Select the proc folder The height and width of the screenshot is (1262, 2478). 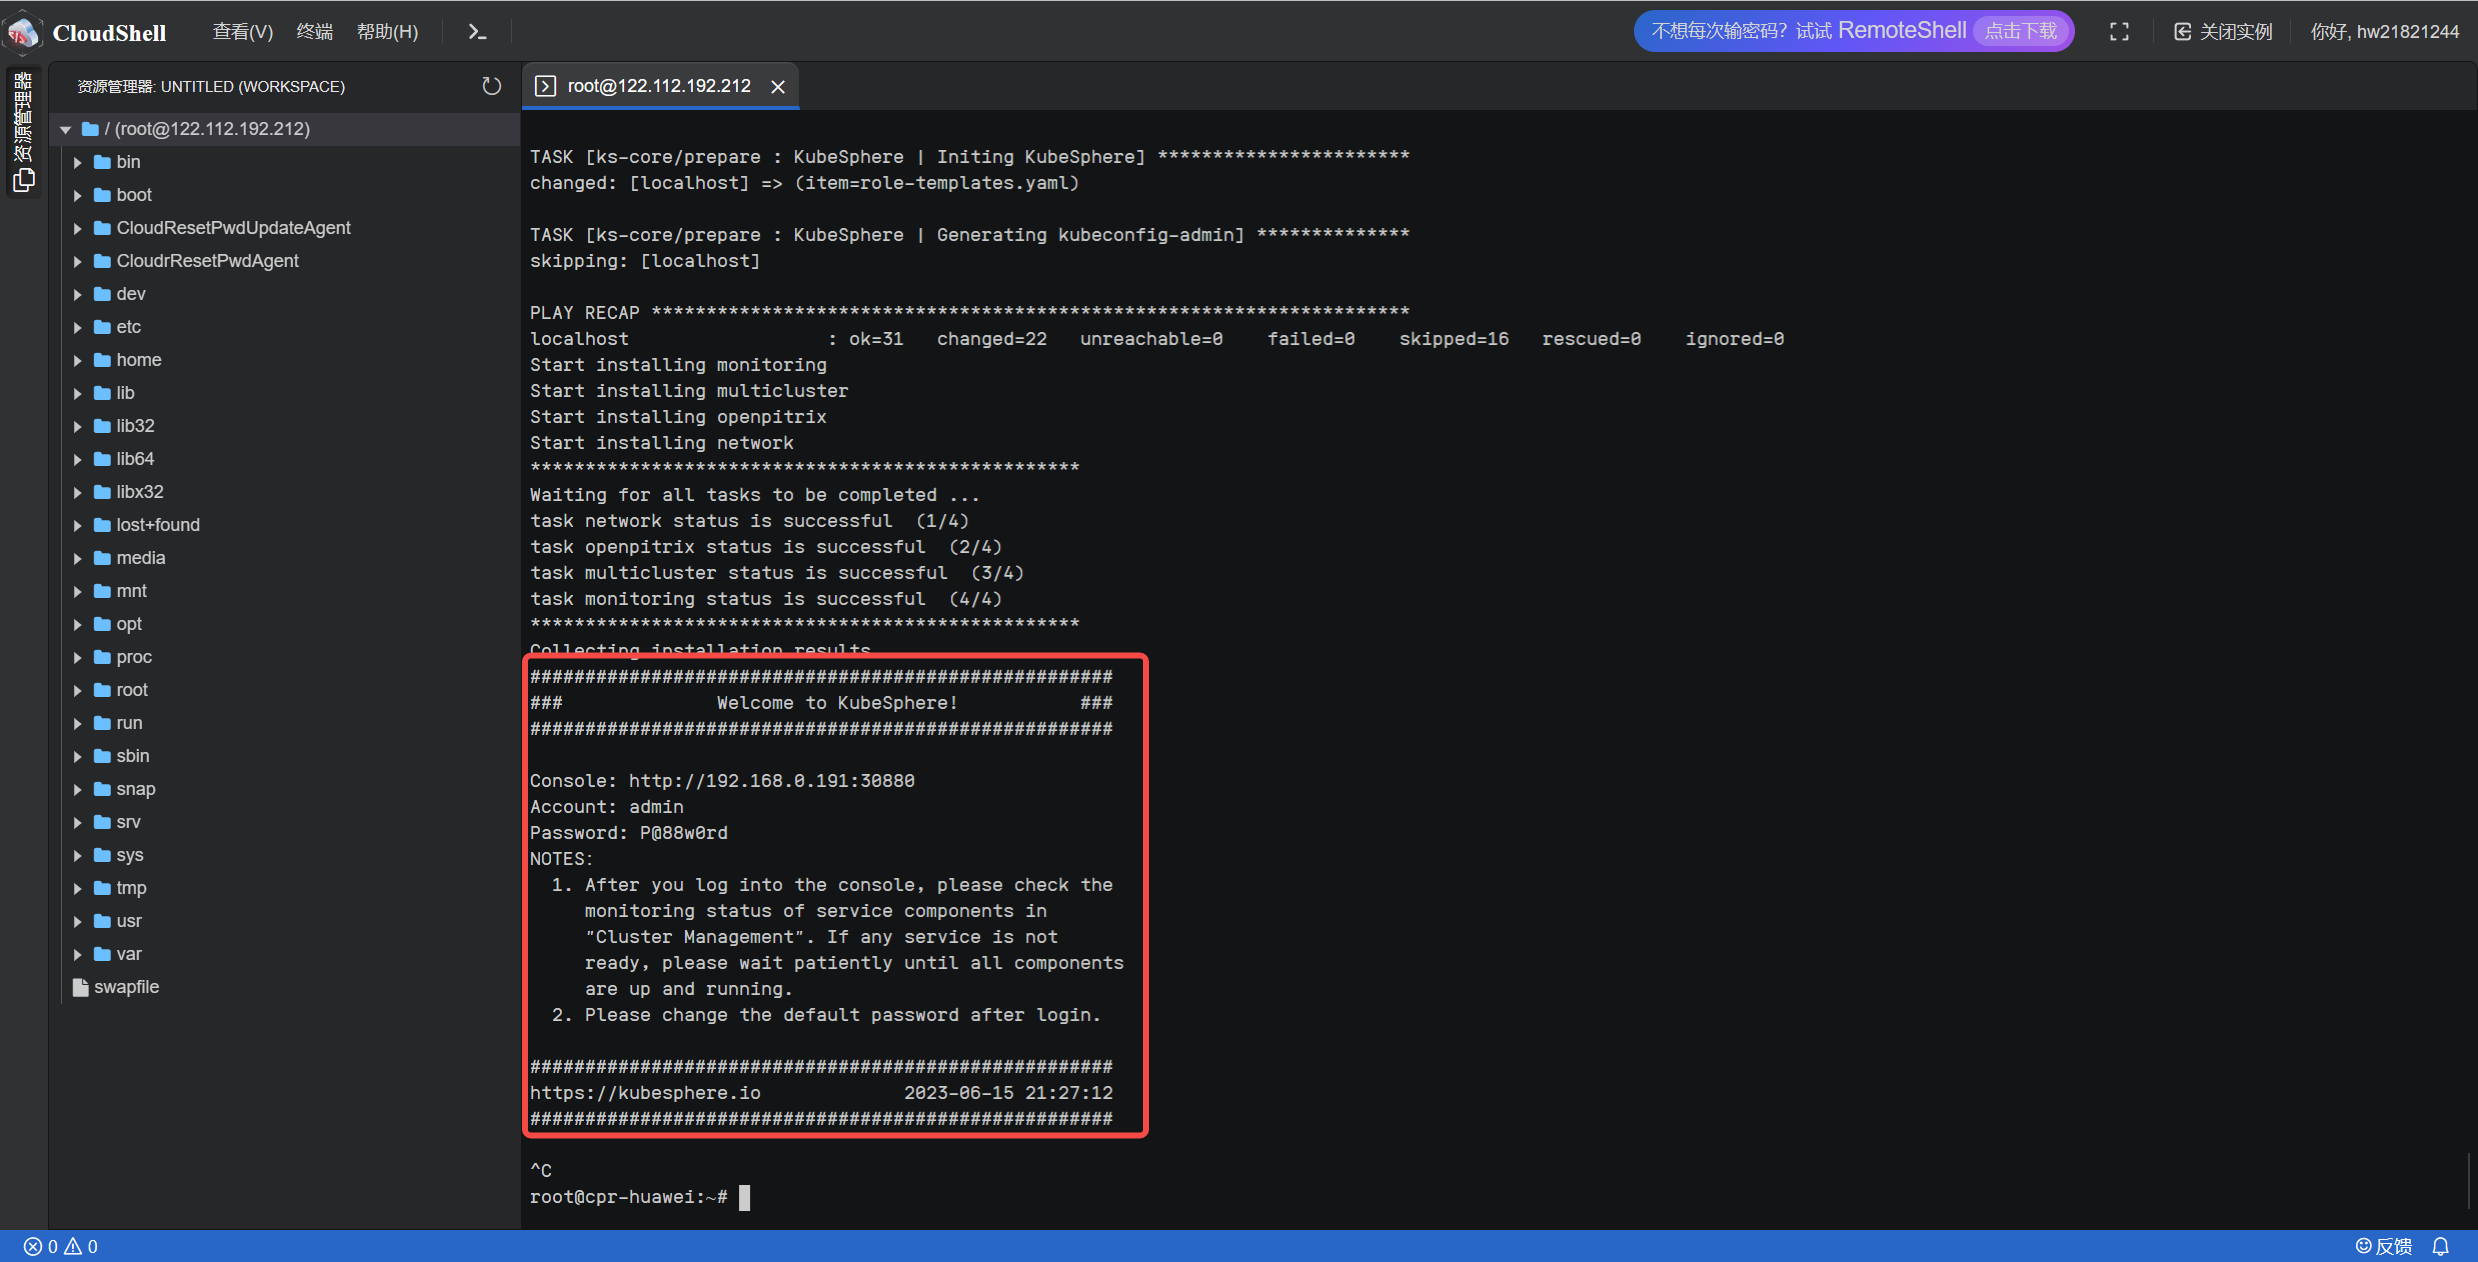(285, 657)
